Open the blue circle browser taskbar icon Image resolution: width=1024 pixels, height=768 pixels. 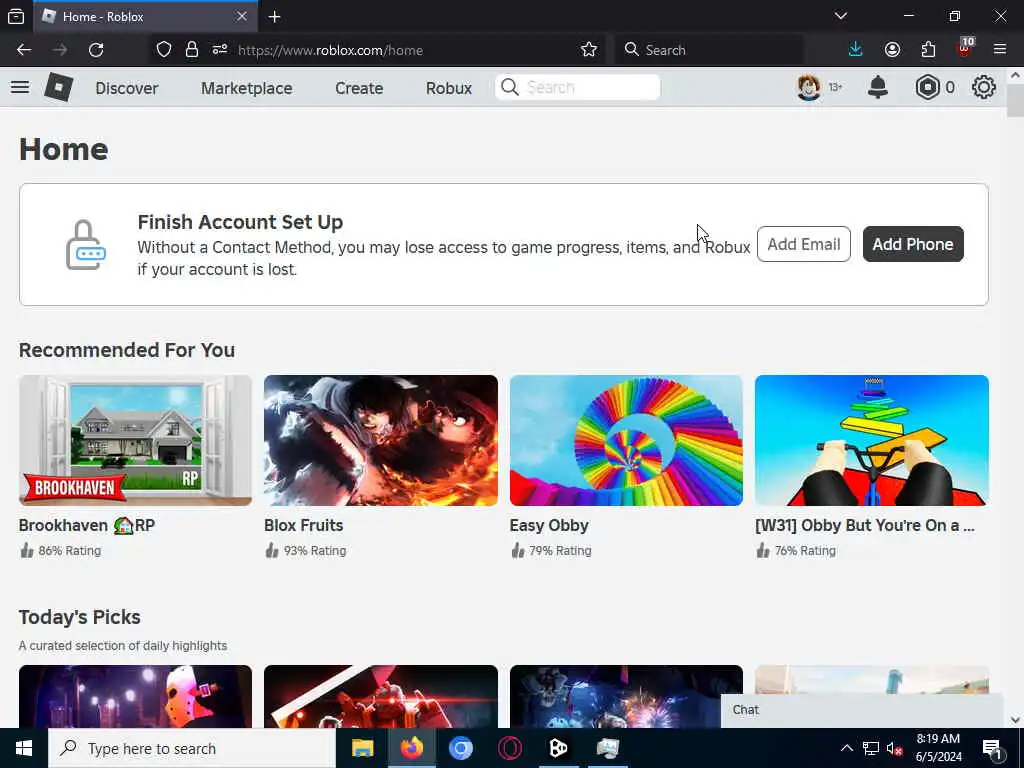pyautogui.click(x=460, y=748)
